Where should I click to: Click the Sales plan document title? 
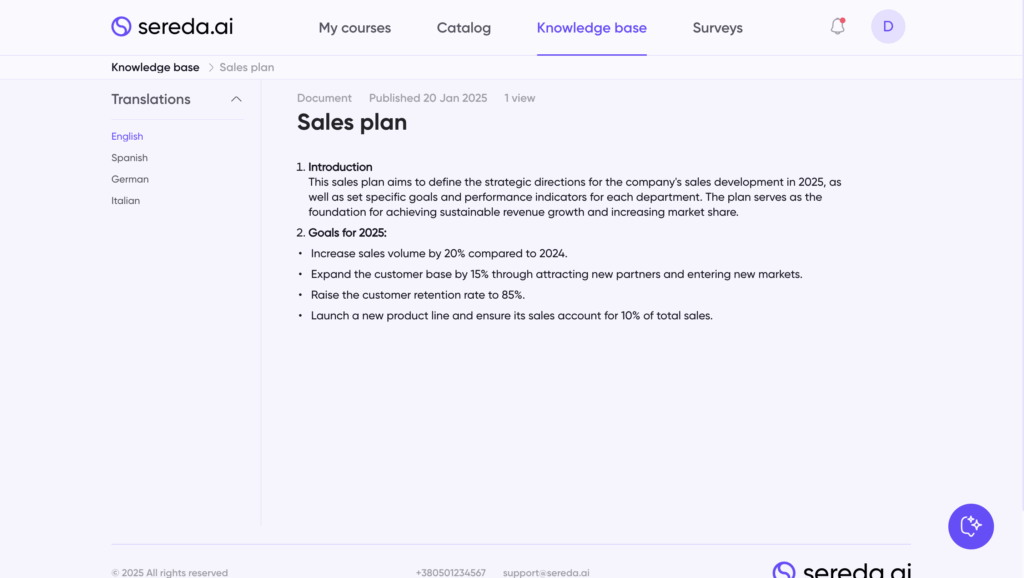pos(352,123)
